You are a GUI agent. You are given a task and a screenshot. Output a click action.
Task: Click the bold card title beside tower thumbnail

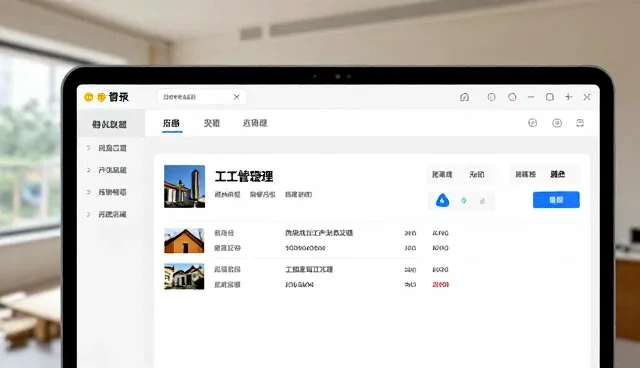pyautogui.click(x=244, y=177)
